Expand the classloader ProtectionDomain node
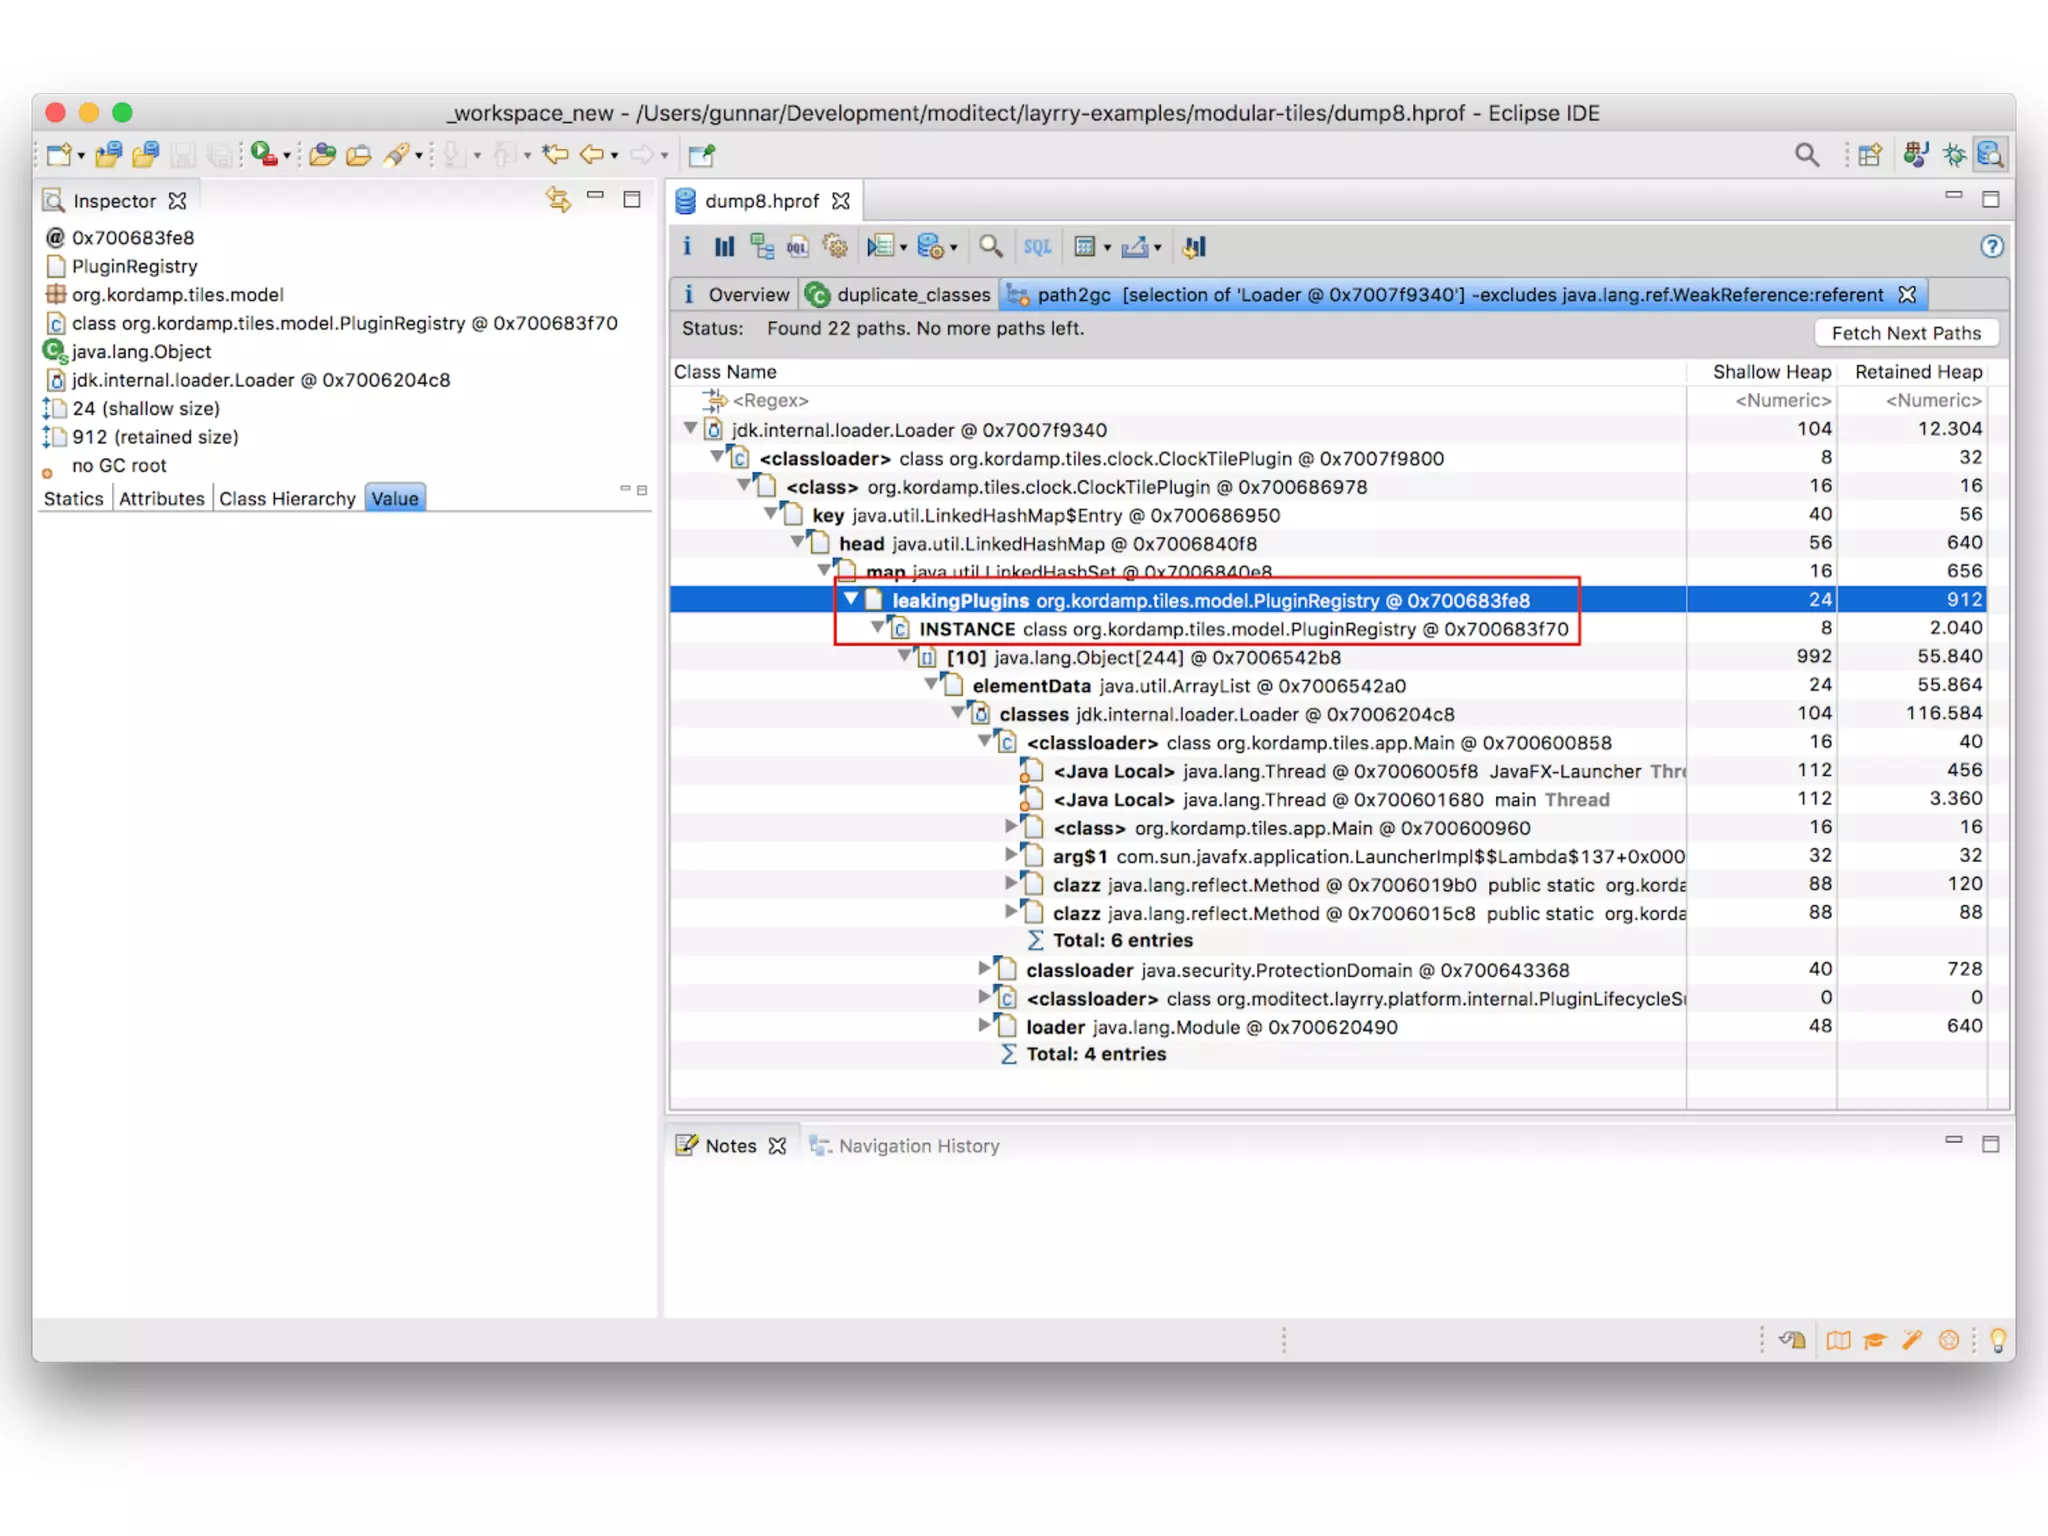2048x1536 pixels. [985, 968]
